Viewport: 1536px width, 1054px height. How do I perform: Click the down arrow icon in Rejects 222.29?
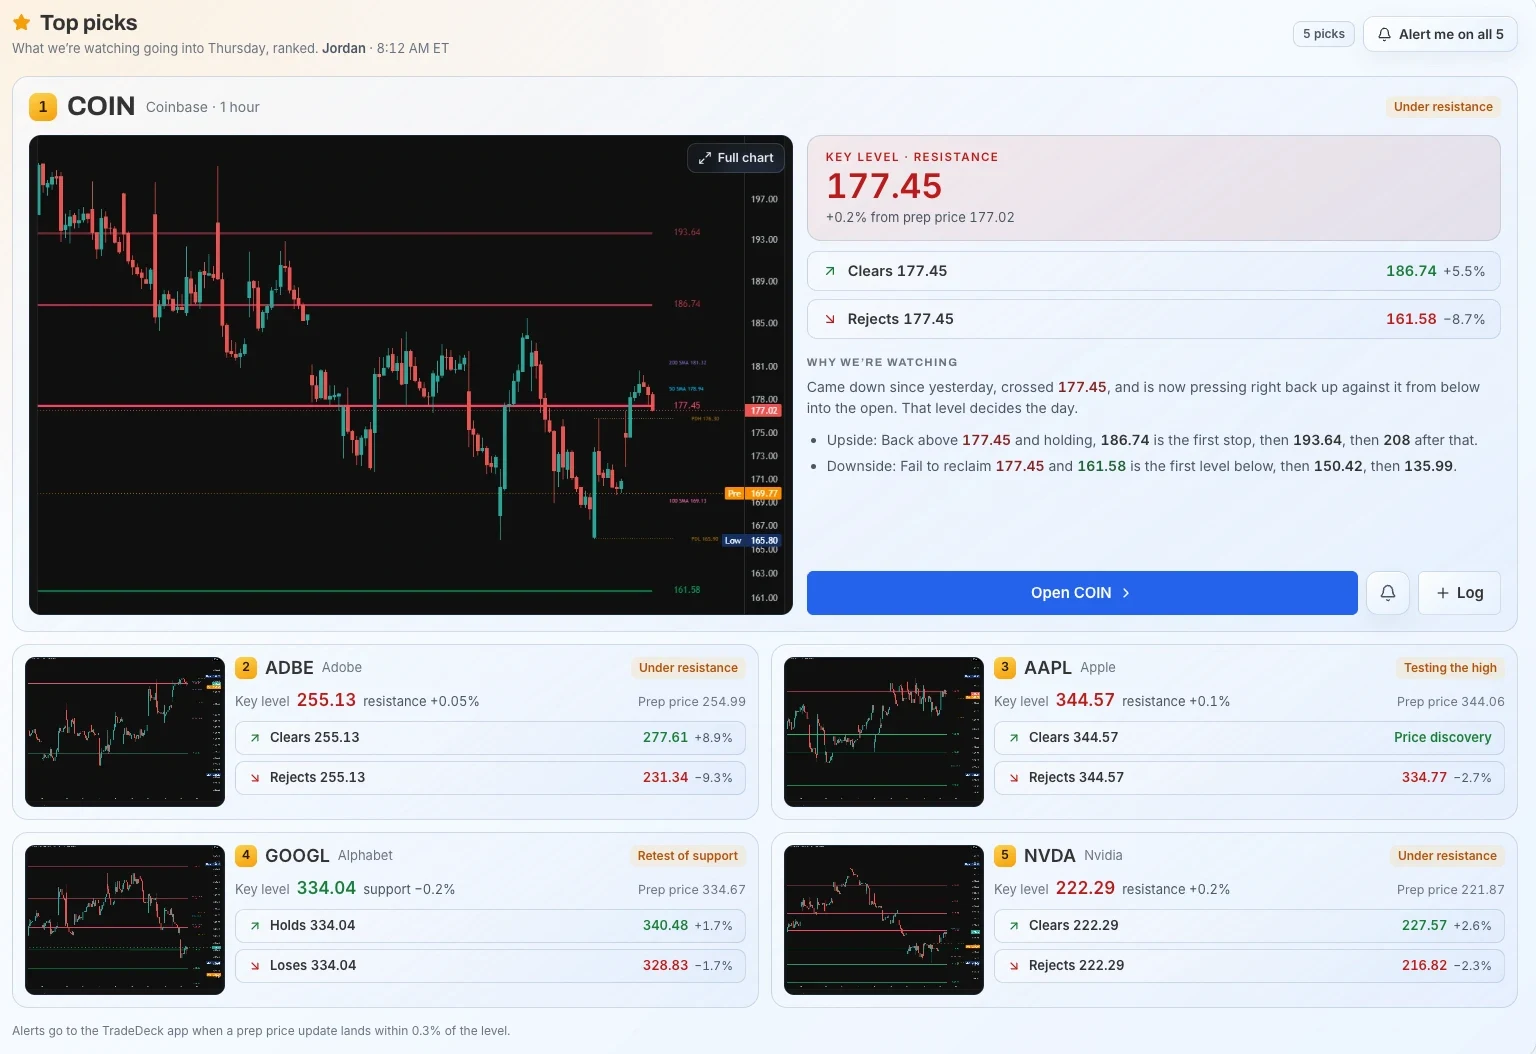1014,966
